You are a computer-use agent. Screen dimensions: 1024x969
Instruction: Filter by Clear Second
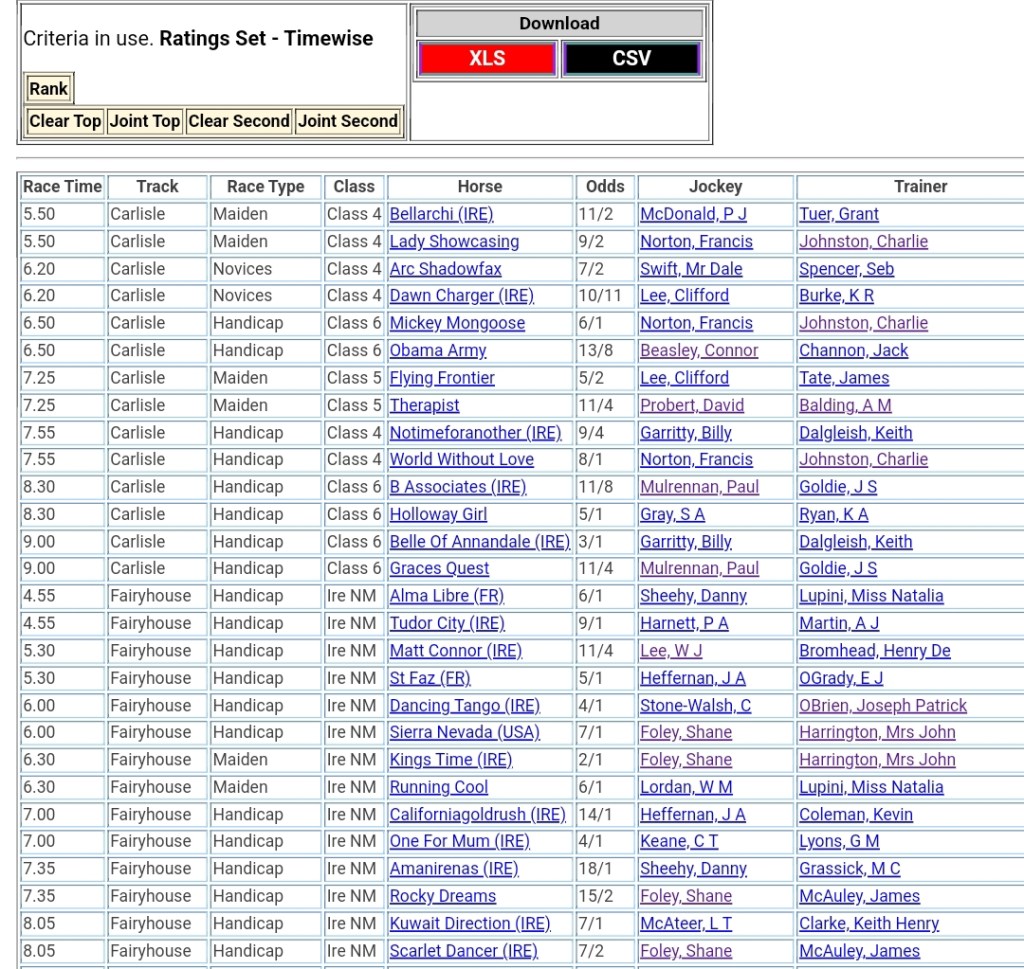239,121
